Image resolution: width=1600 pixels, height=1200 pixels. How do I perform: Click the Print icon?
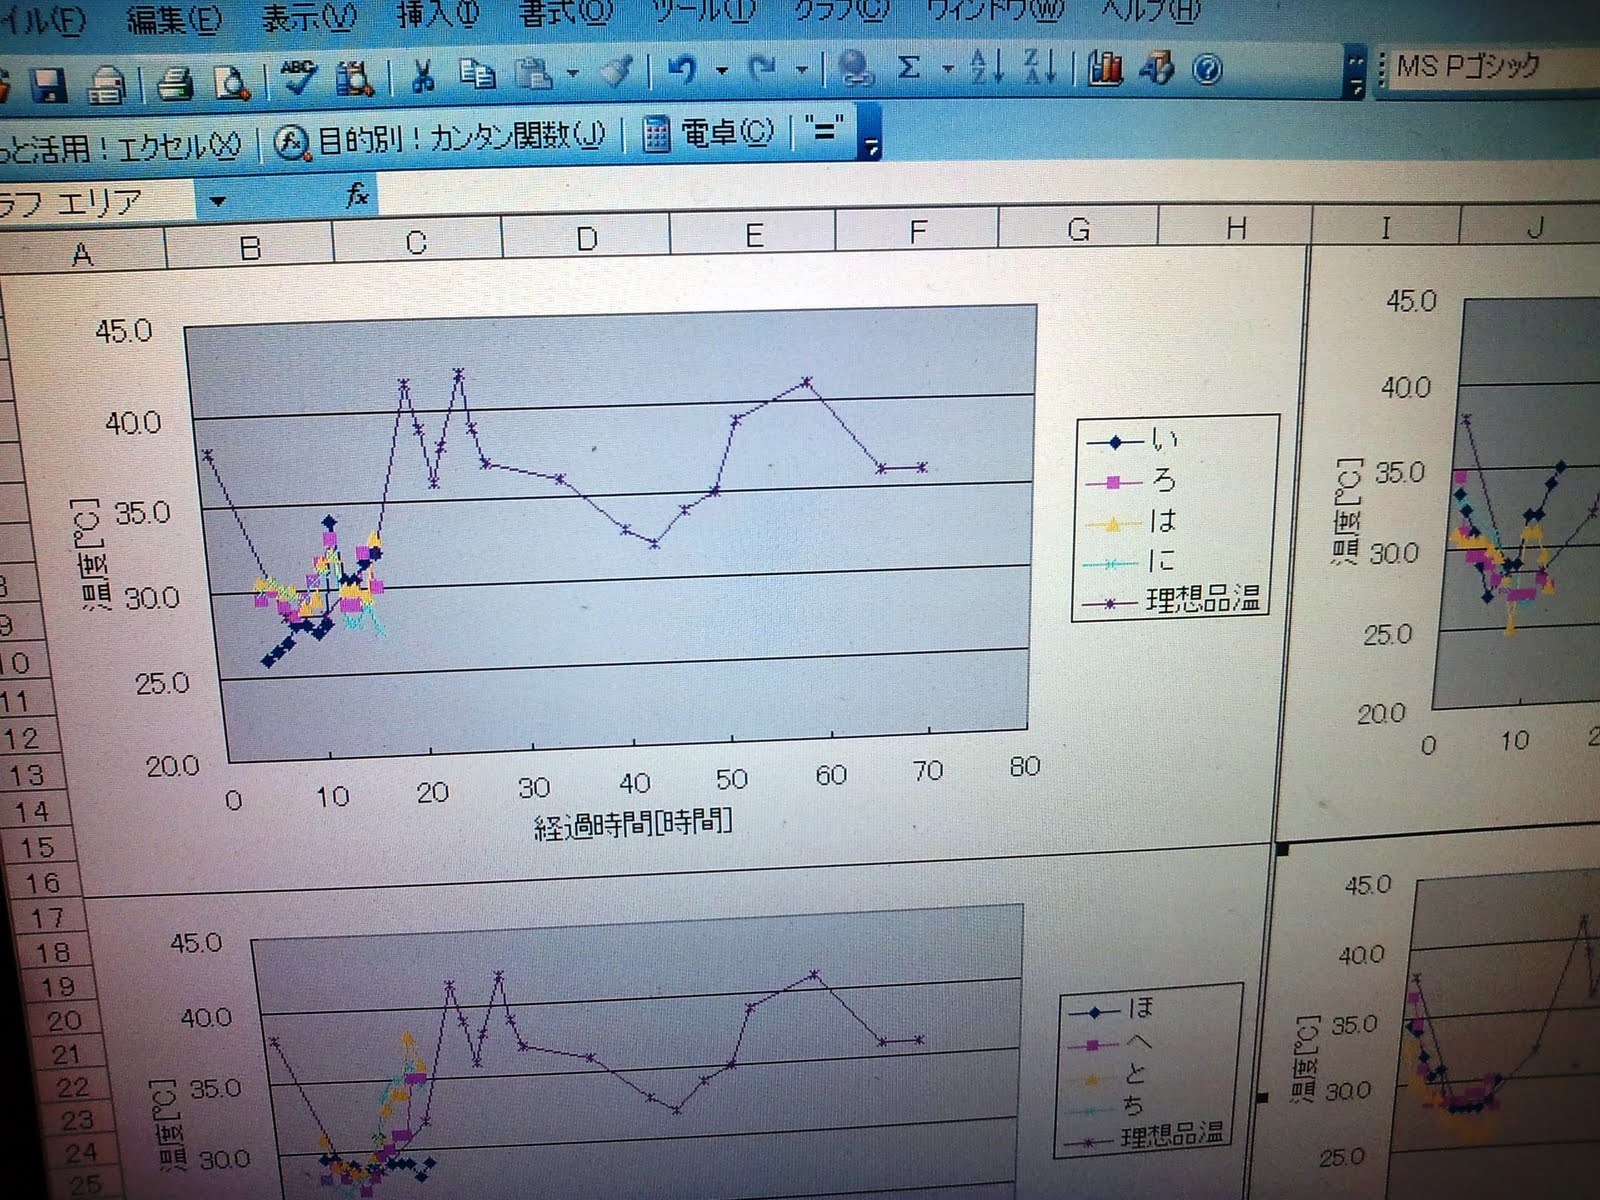[x=175, y=83]
